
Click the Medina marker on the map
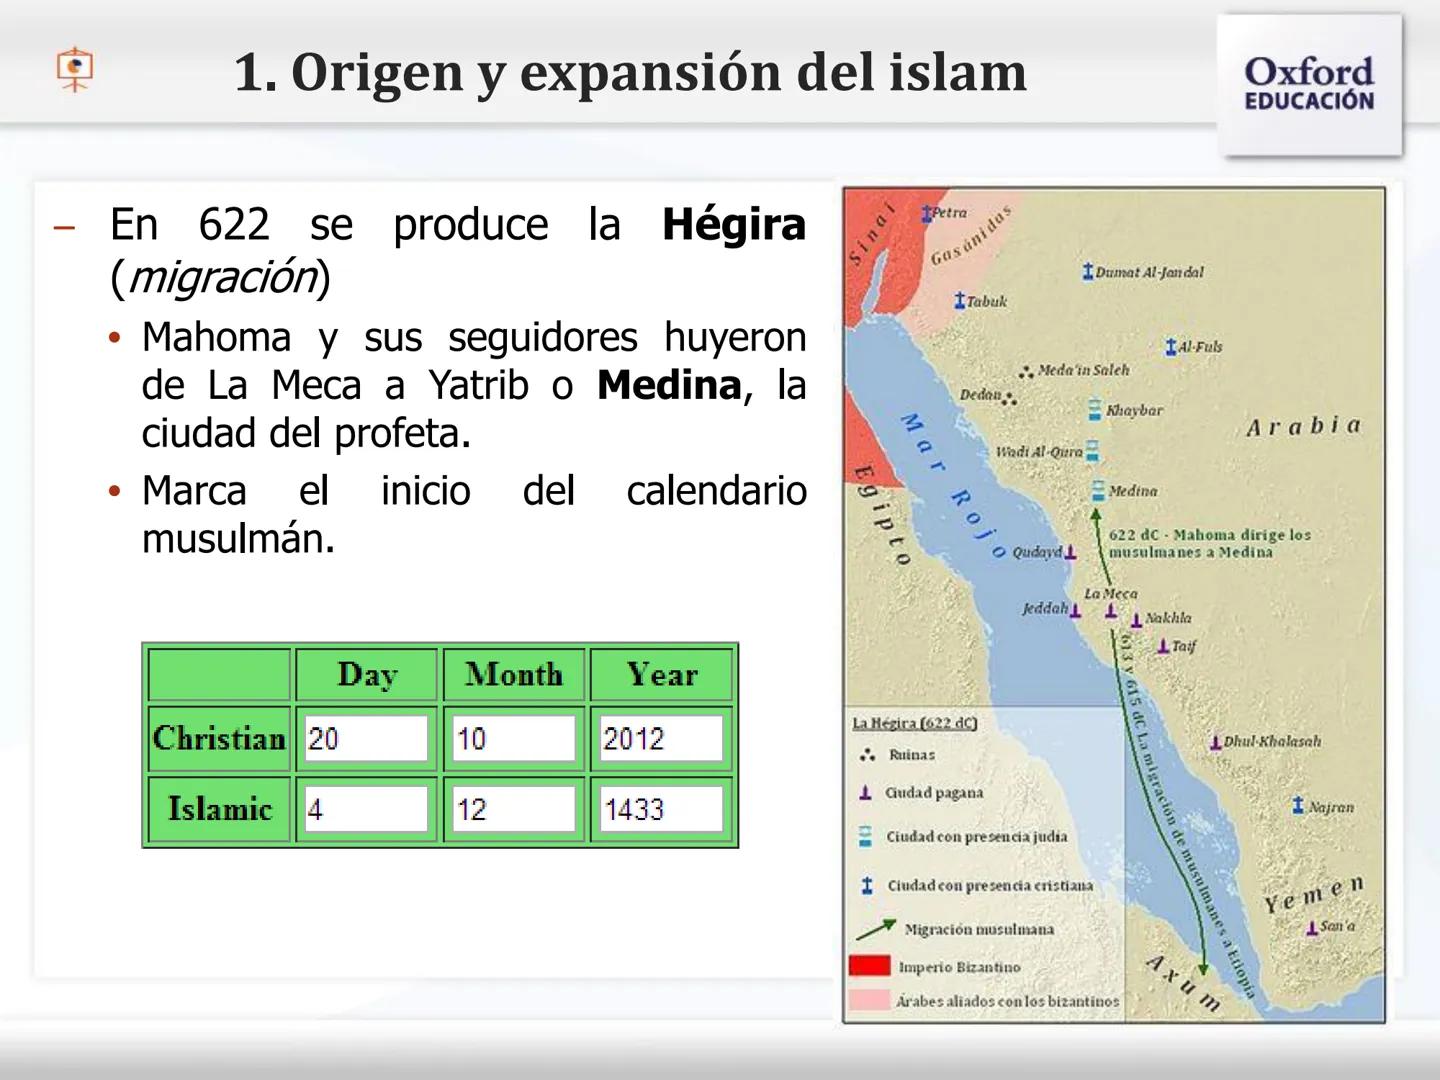pos(1098,489)
